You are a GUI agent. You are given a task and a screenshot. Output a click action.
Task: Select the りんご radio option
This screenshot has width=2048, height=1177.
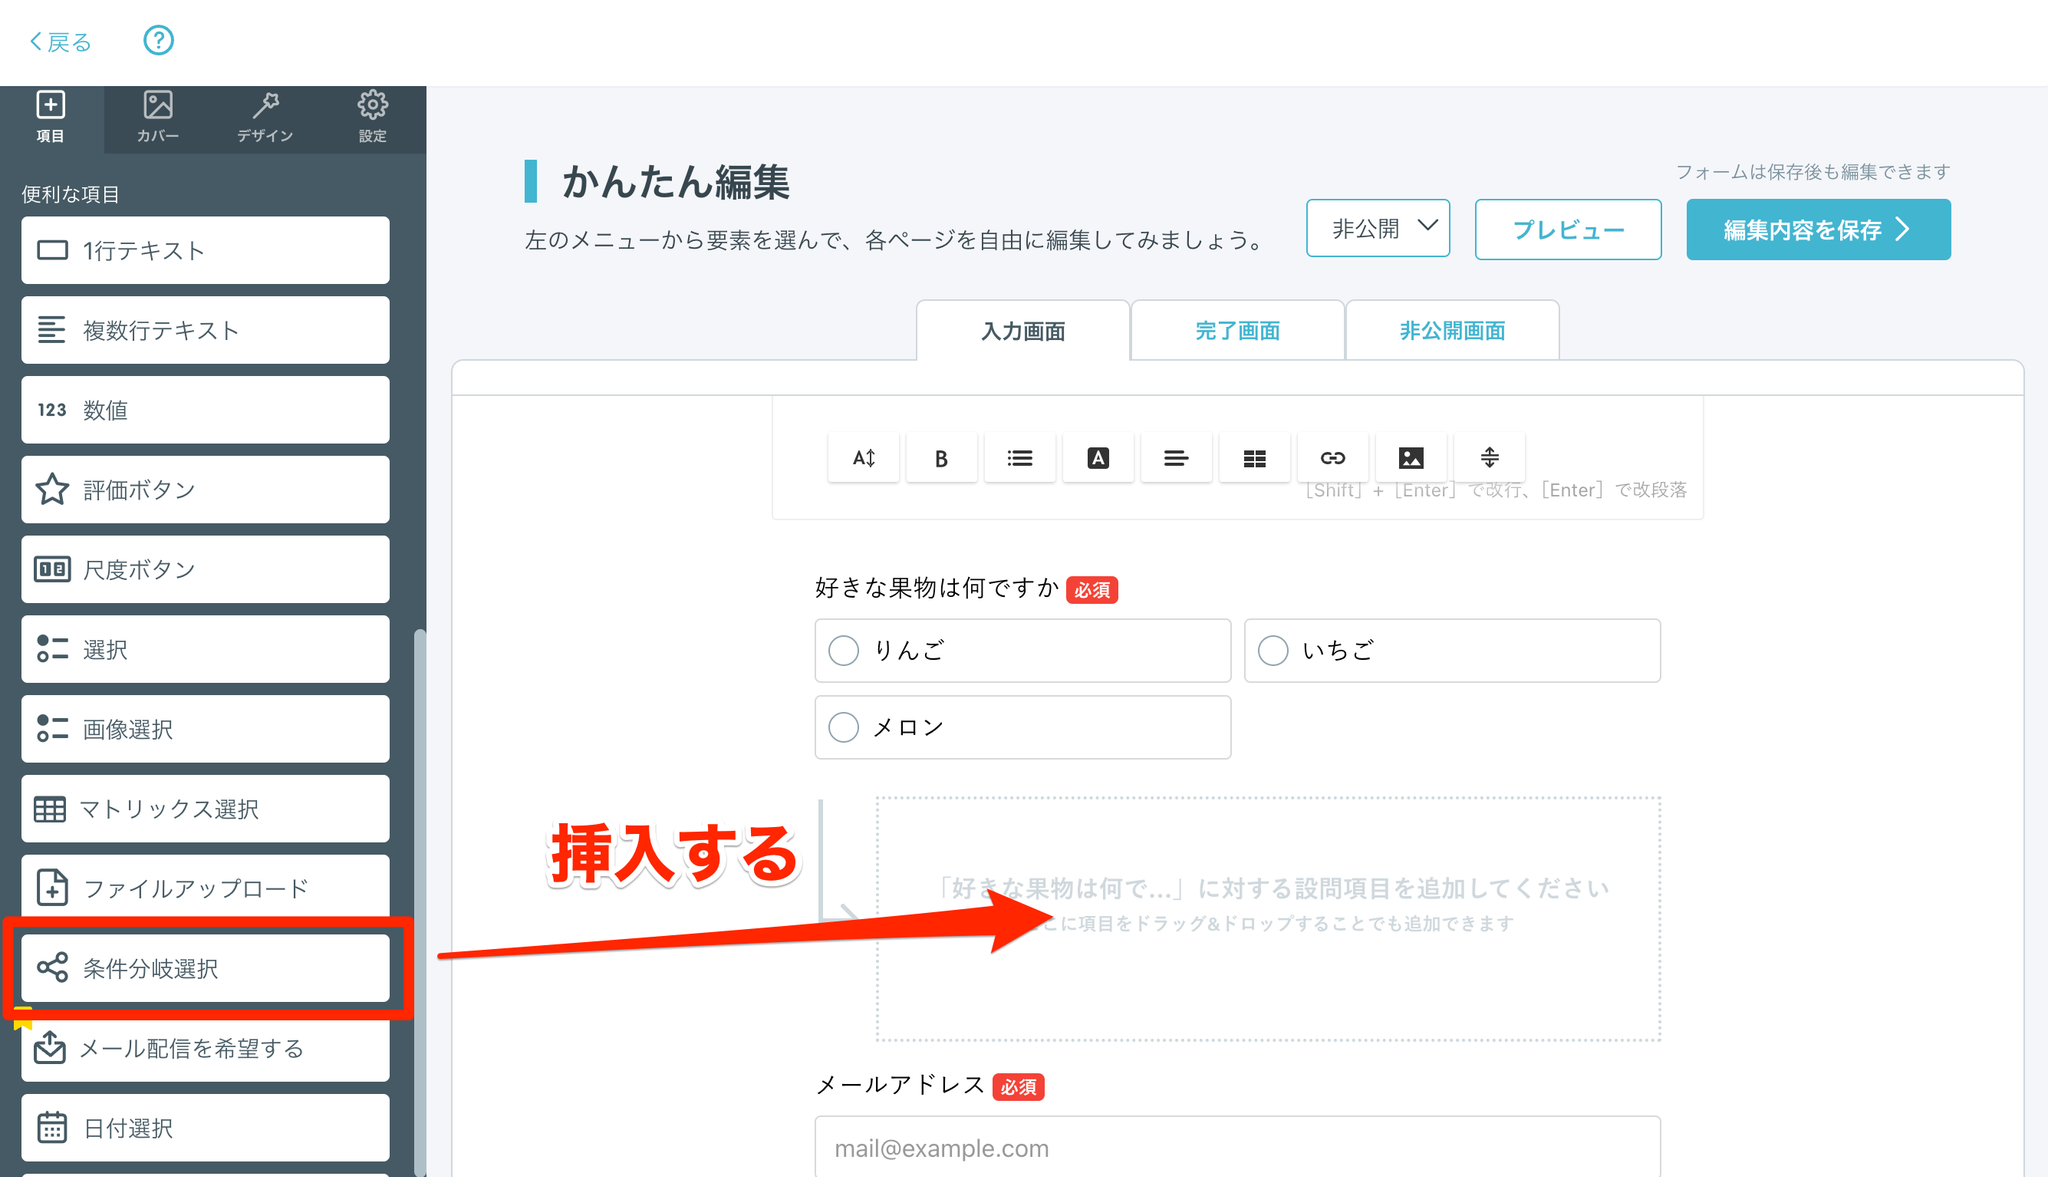pos(844,651)
